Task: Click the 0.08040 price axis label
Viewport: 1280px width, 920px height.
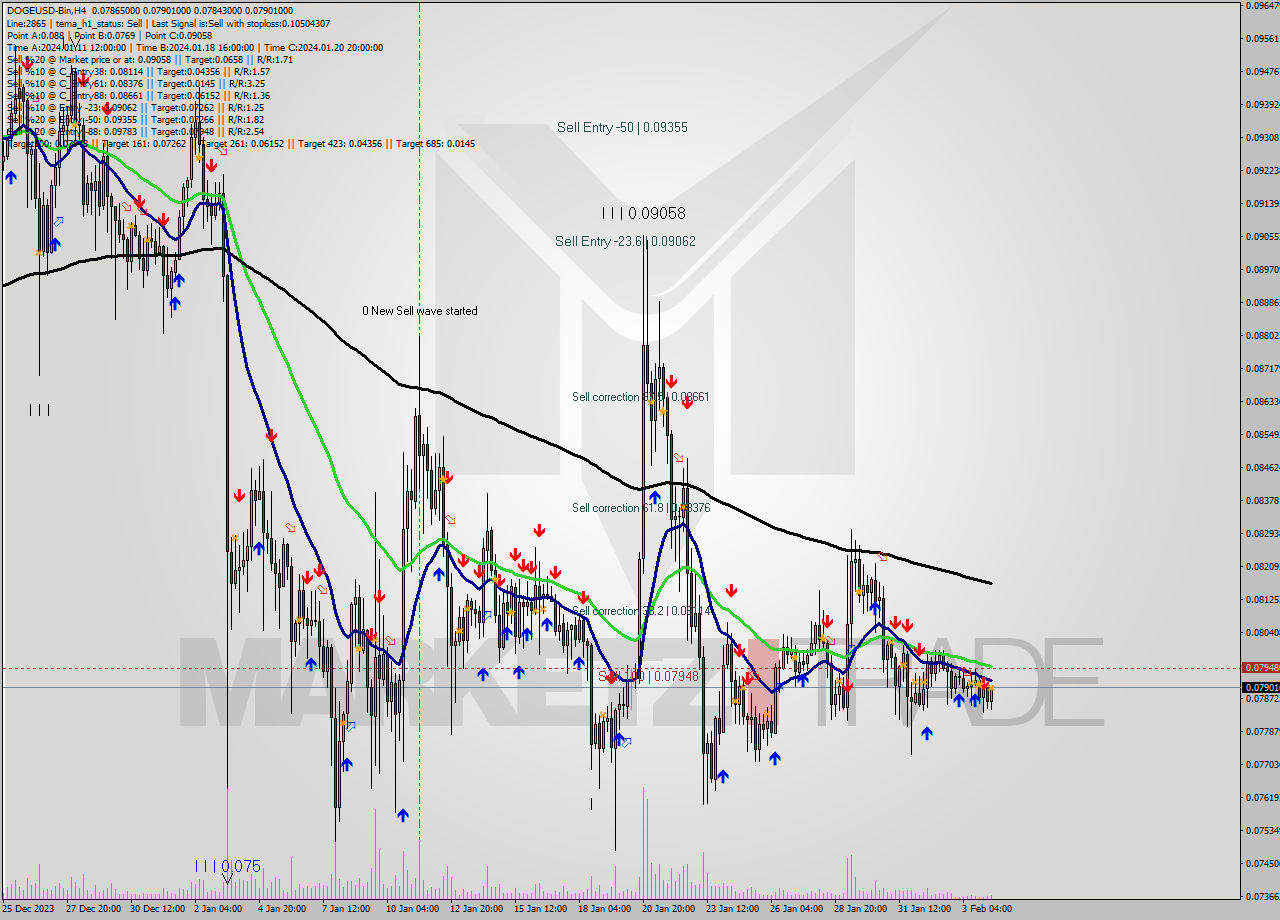Action: (1261, 632)
